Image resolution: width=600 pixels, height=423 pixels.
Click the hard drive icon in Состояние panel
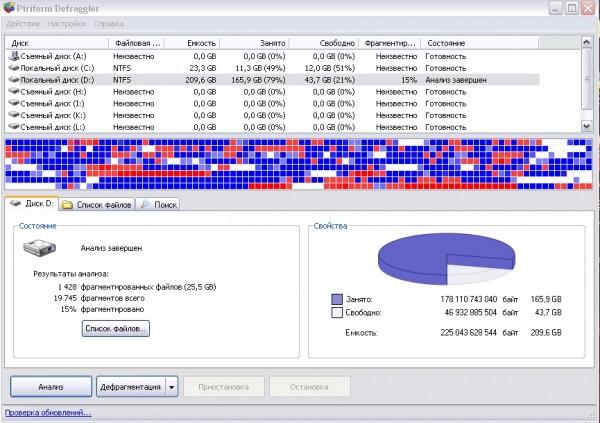tap(39, 248)
